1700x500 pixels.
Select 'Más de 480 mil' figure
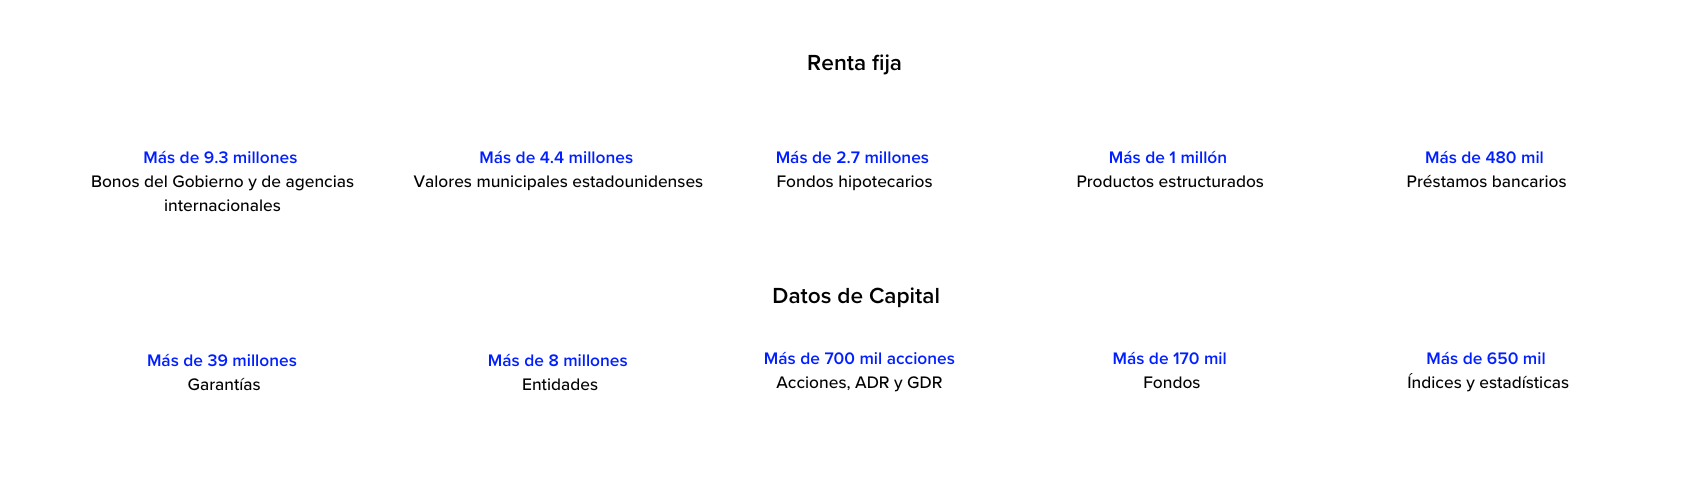(1484, 157)
